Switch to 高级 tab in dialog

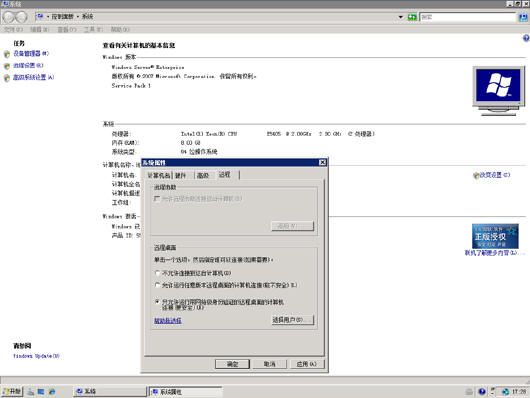pyautogui.click(x=203, y=175)
